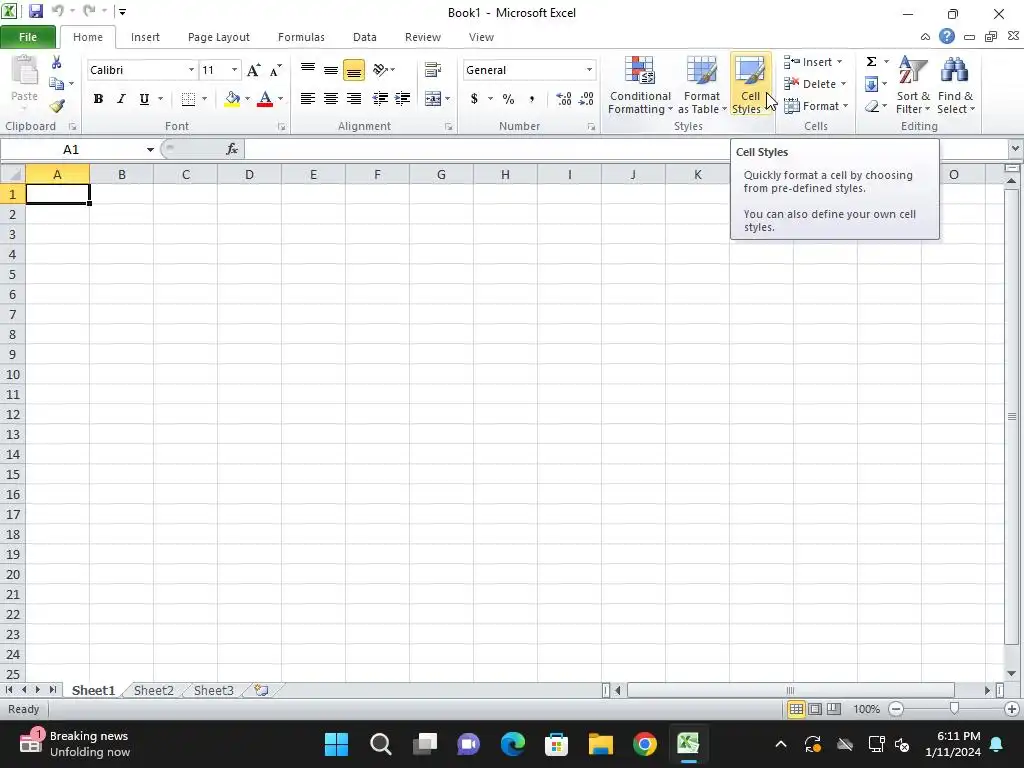This screenshot has height=768, width=1024.
Task: Click the Cut scissors icon
Action: pyautogui.click(x=57, y=63)
